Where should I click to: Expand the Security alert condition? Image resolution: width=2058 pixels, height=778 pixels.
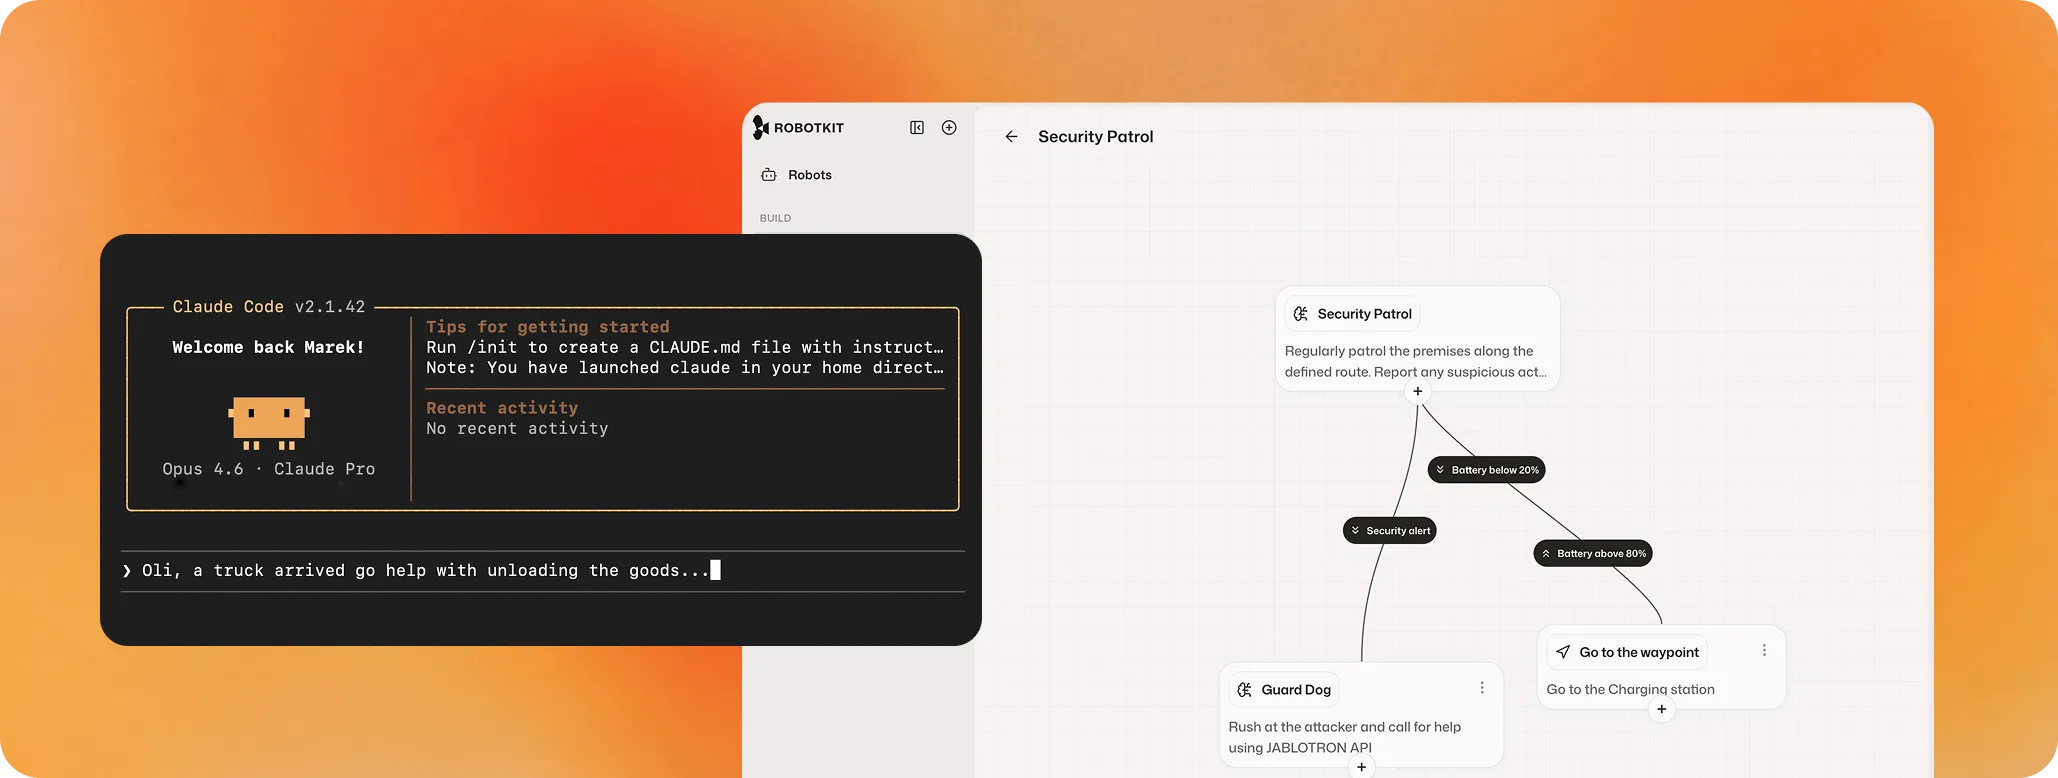(x=1389, y=531)
